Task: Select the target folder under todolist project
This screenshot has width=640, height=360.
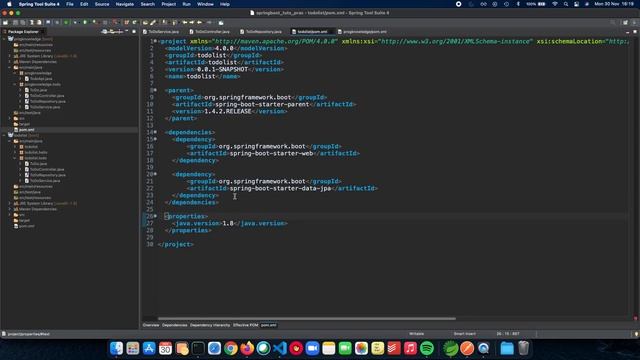Action: 24,220
